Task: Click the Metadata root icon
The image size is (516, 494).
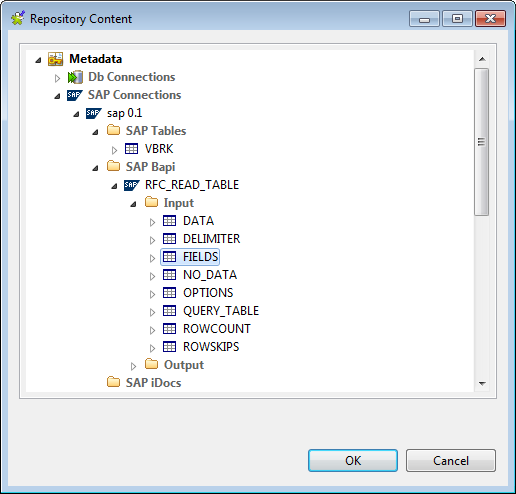Action: [x=55, y=59]
